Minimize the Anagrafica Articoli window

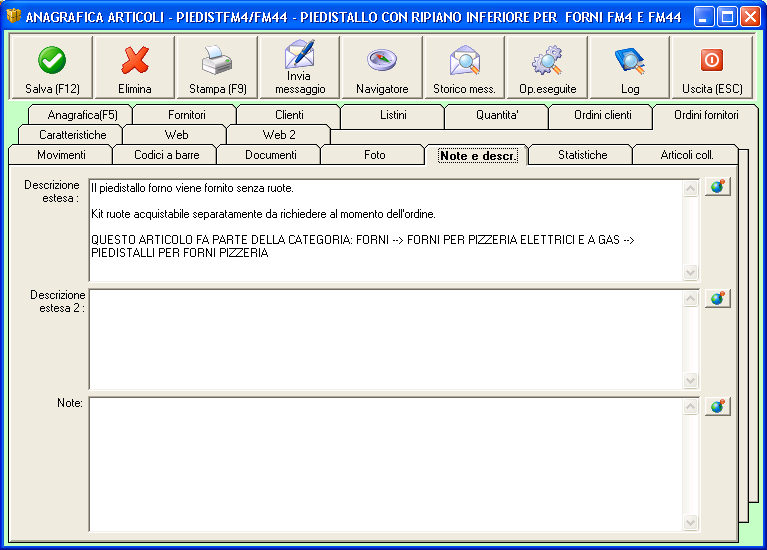[x=703, y=17]
